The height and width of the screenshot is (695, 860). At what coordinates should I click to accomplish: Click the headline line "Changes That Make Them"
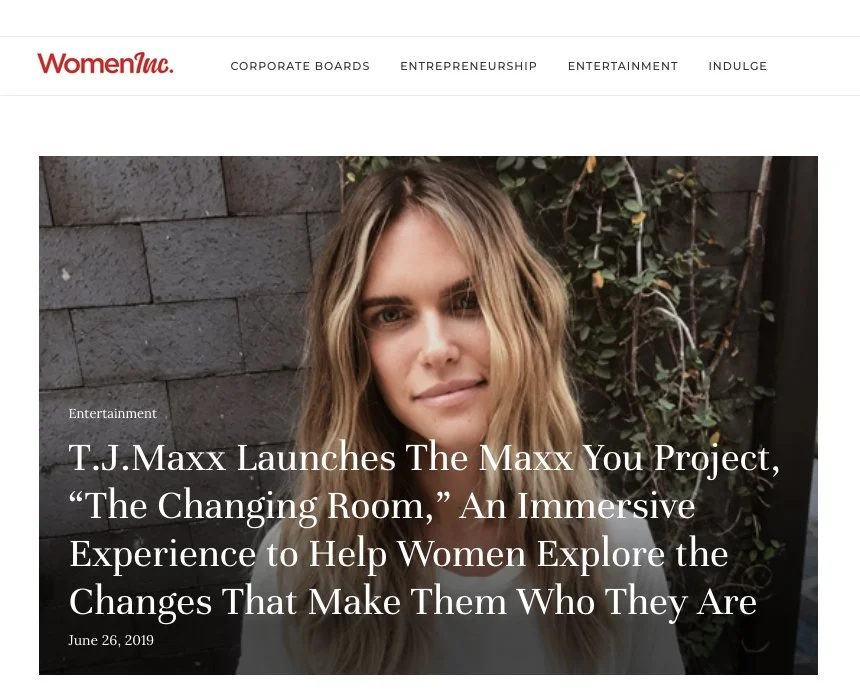pyautogui.click(x=413, y=602)
